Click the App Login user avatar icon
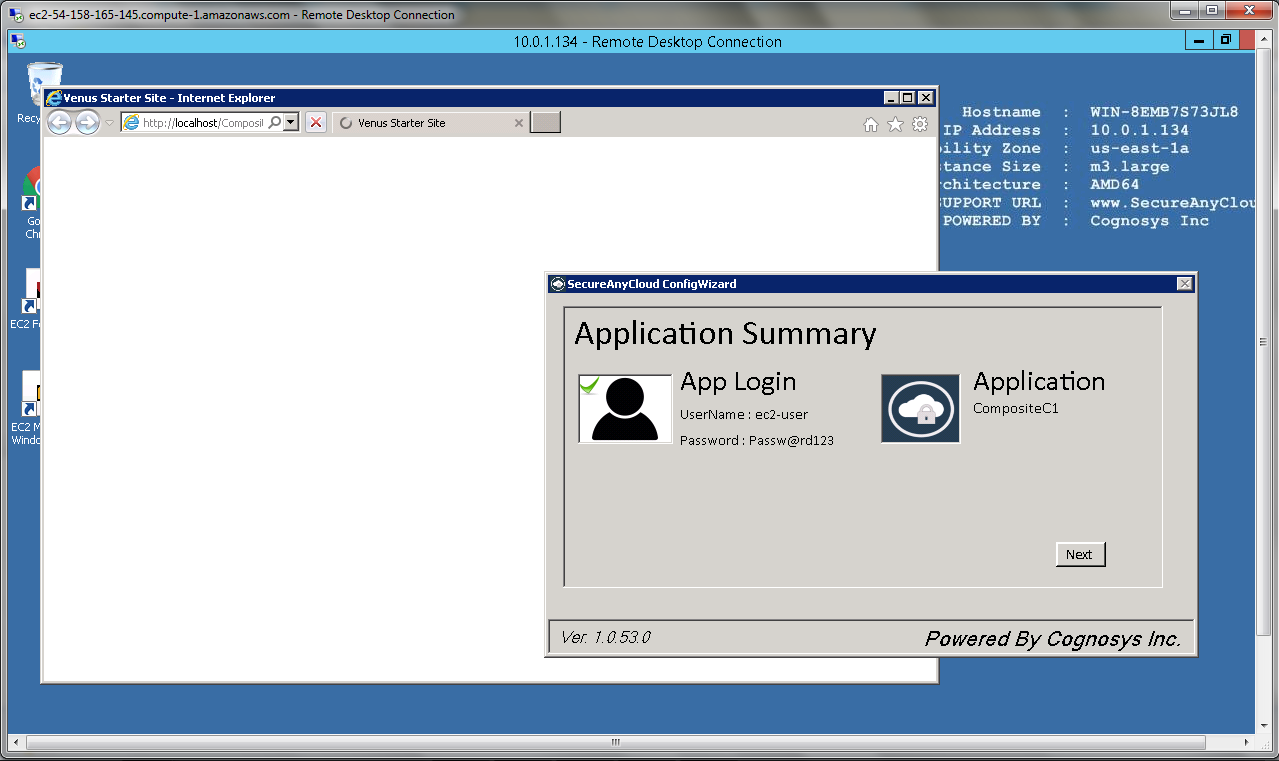The image size is (1279, 761). point(625,408)
